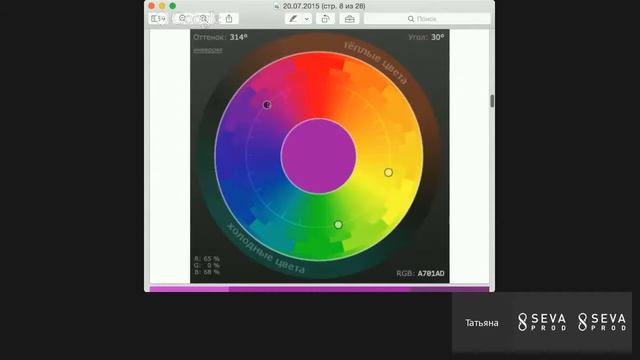Click the R: 65 % value
The width and height of the screenshot is (640, 360).
click(207, 259)
